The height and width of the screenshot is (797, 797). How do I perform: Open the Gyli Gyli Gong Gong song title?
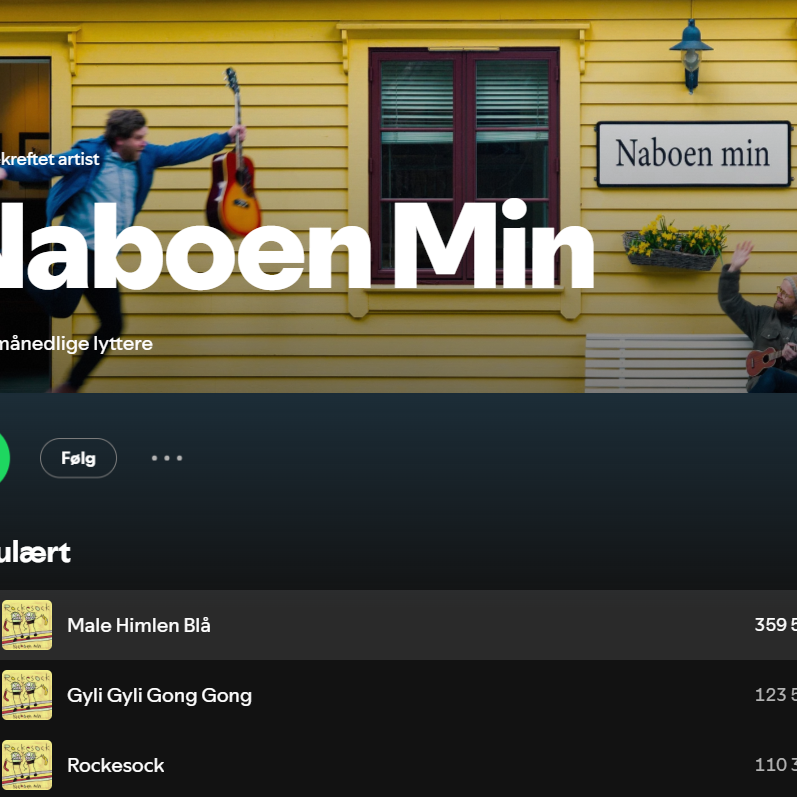click(160, 695)
